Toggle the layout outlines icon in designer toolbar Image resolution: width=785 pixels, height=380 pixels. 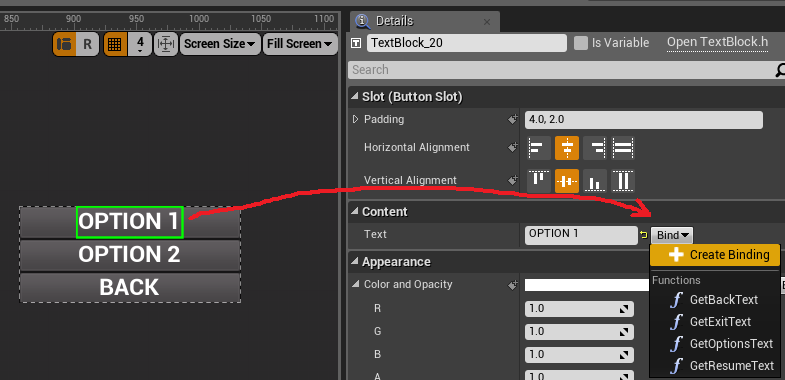coord(64,44)
